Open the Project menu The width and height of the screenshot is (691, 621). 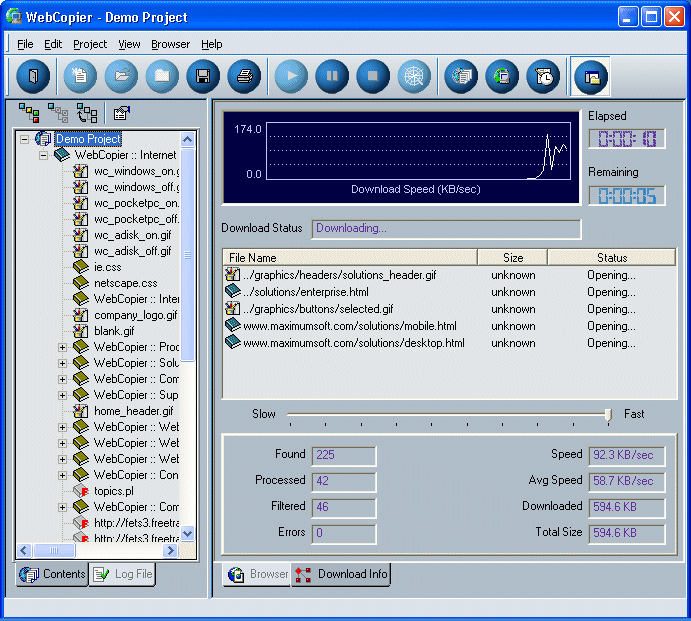pyautogui.click(x=90, y=44)
